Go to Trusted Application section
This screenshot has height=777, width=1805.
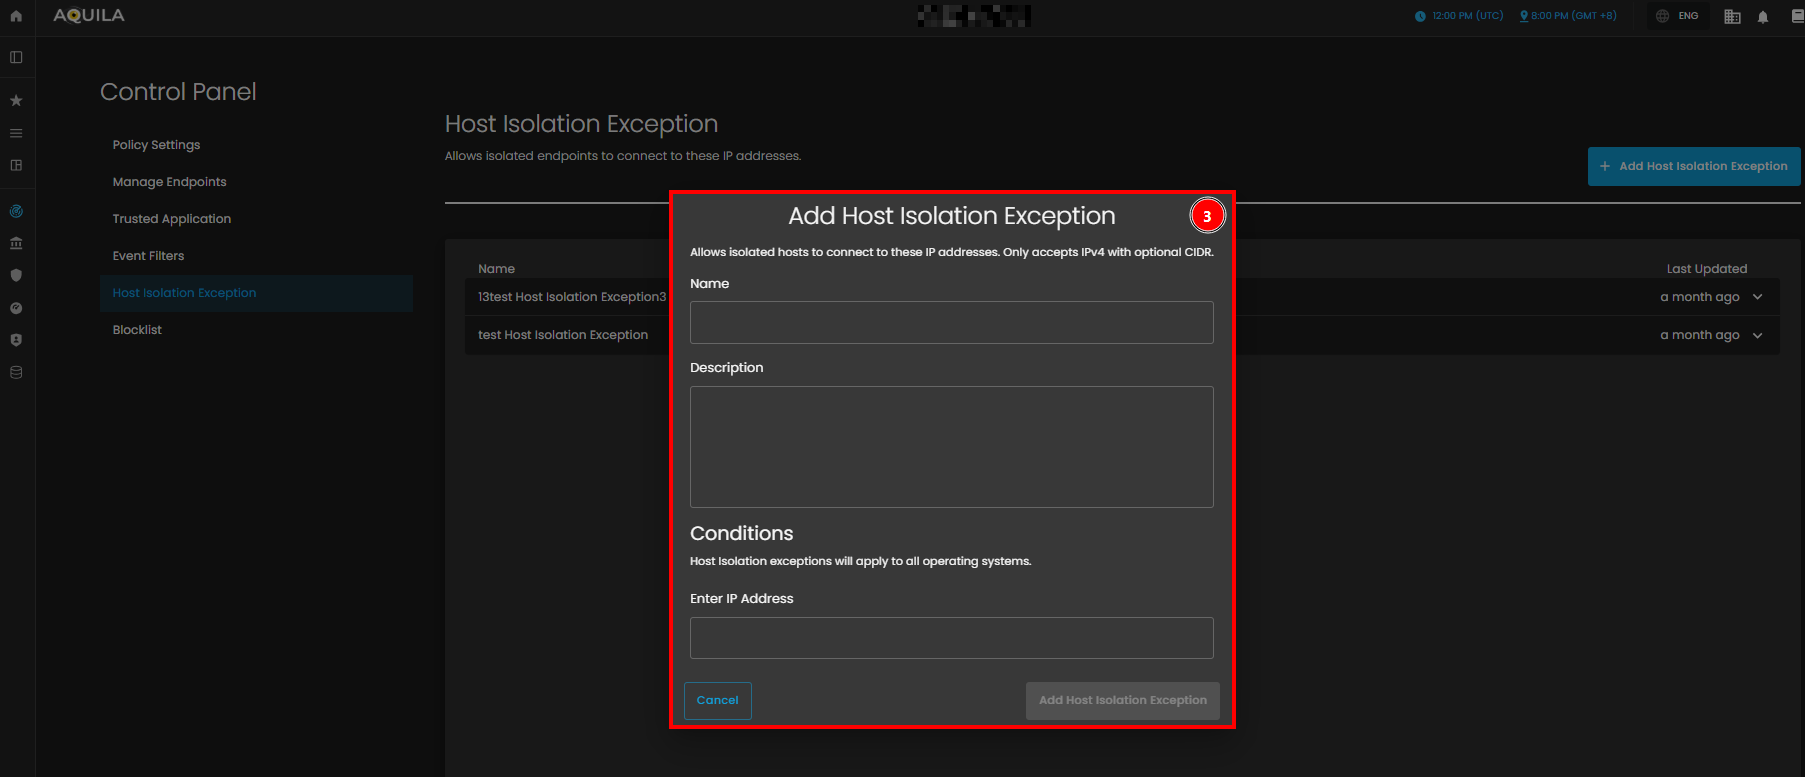pos(171,219)
